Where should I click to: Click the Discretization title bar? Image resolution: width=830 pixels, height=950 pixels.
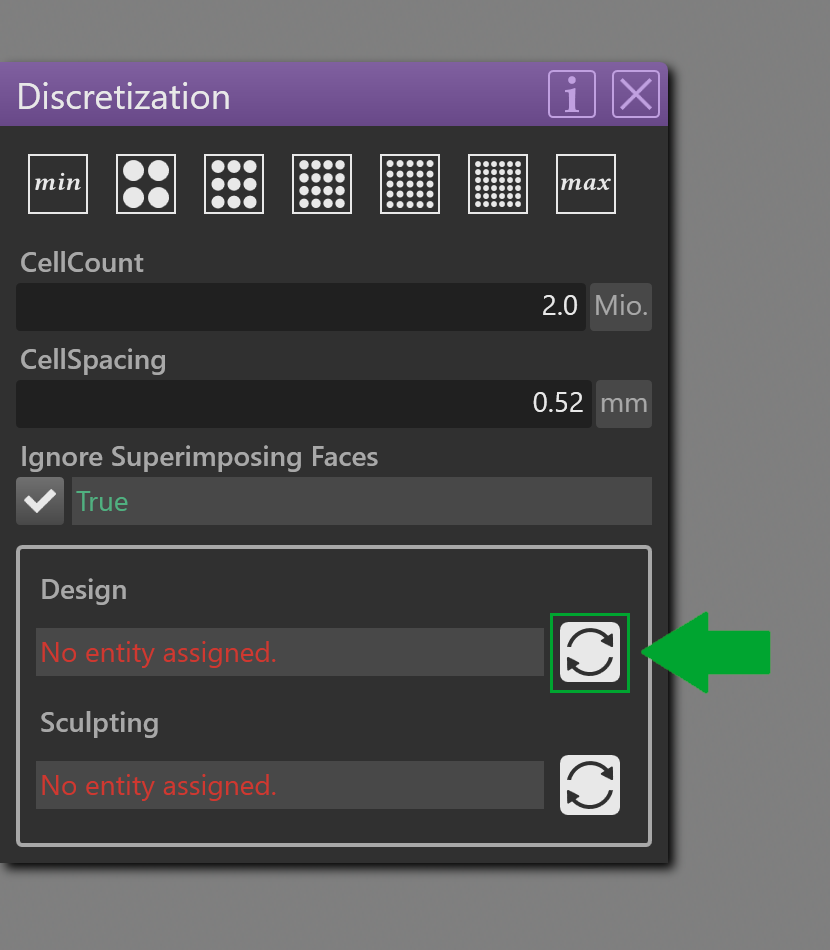coord(273,95)
